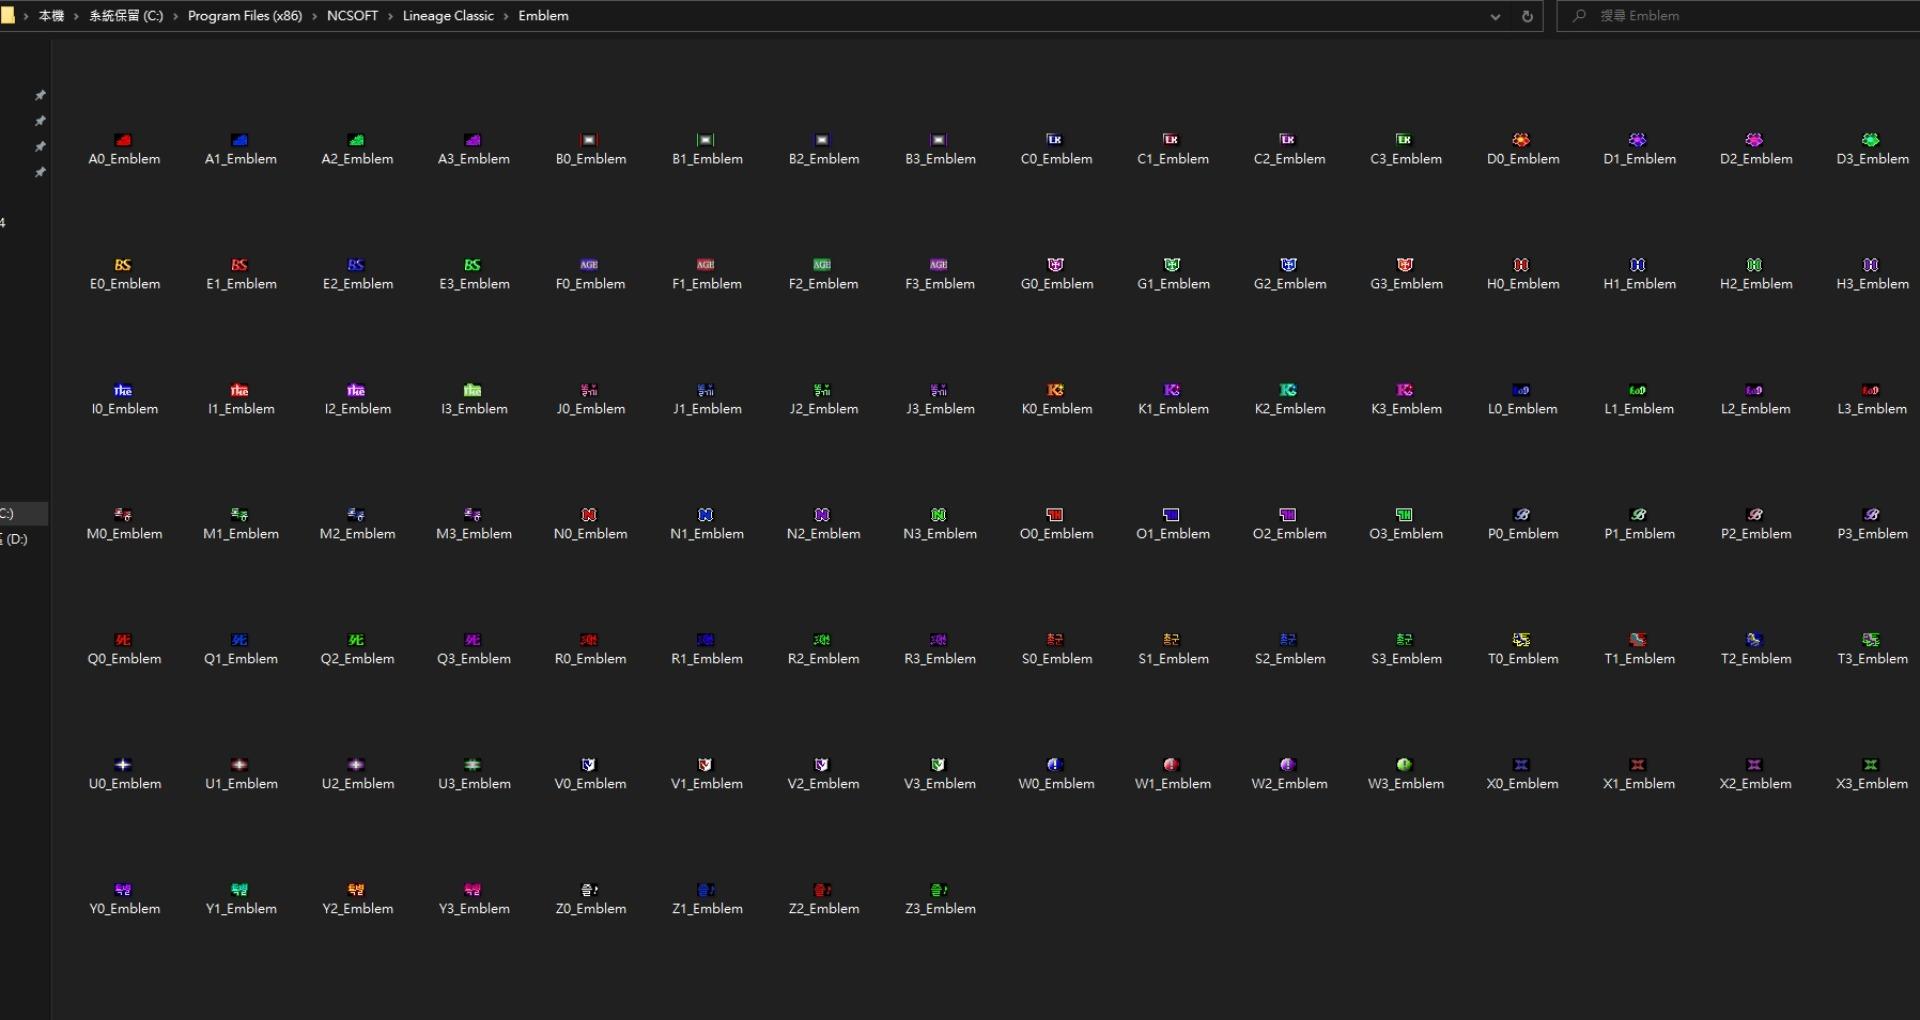This screenshot has height=1020, width=1920.
Task: Select the D0_Emblem file icon
Action: point(1521,140)
